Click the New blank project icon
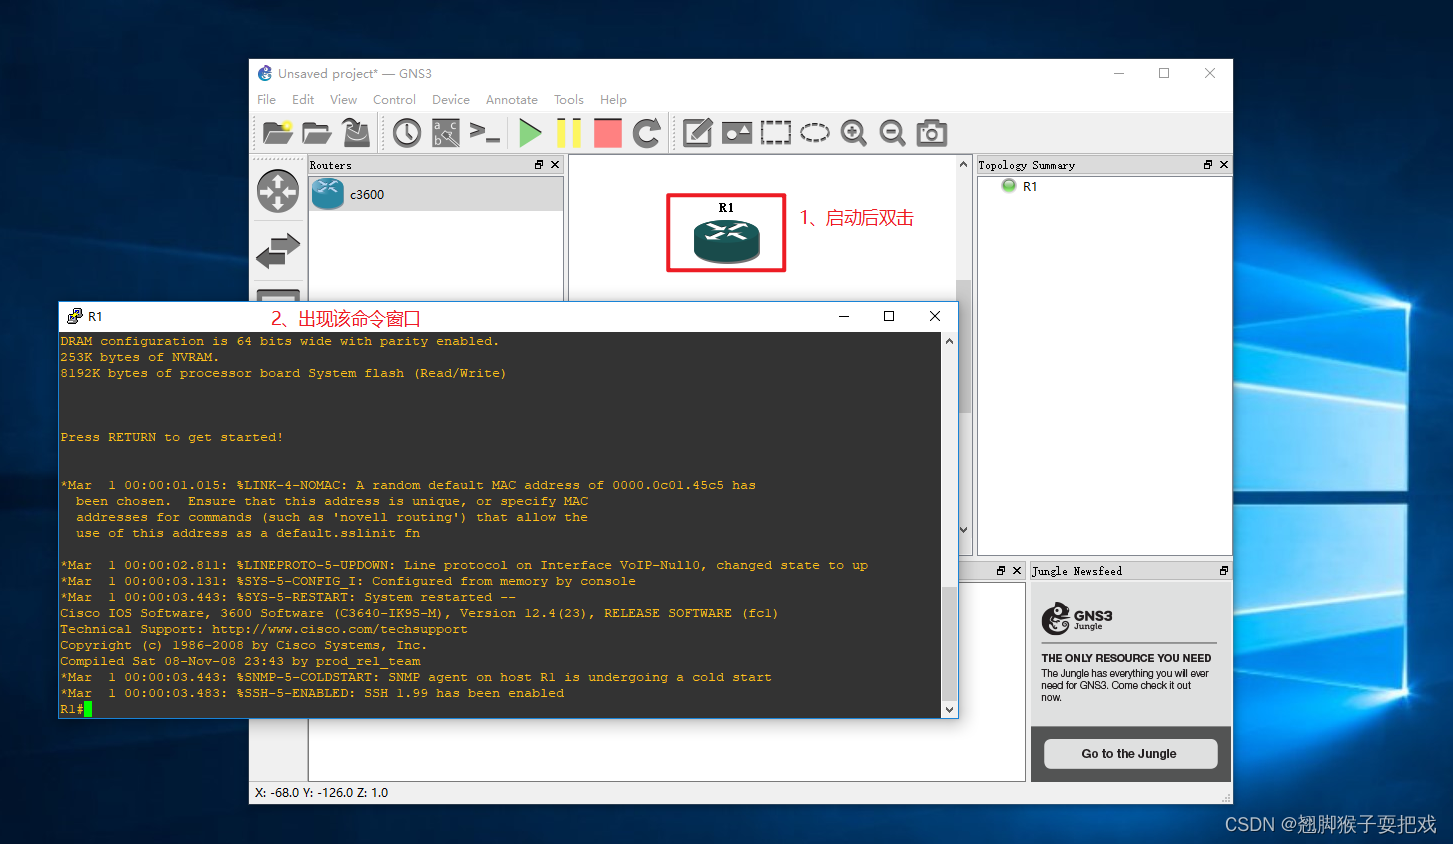This screenshot has width=1453, height=844. tap(277, 132)
